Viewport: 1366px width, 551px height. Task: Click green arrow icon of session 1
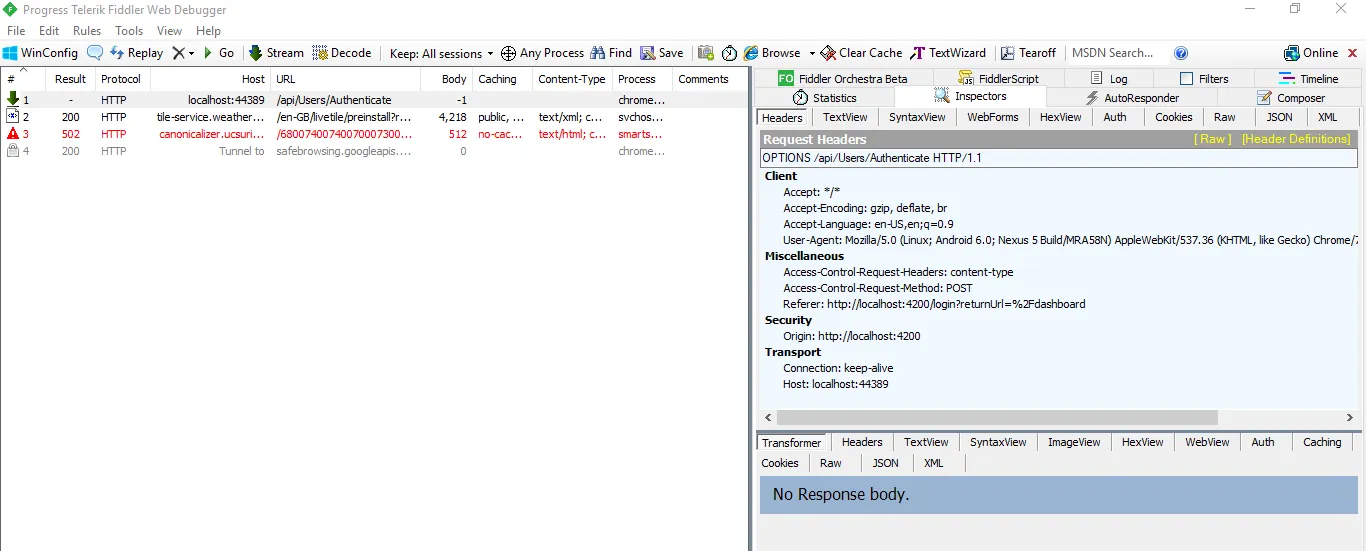pyautogui.click(x=13, y=99)
